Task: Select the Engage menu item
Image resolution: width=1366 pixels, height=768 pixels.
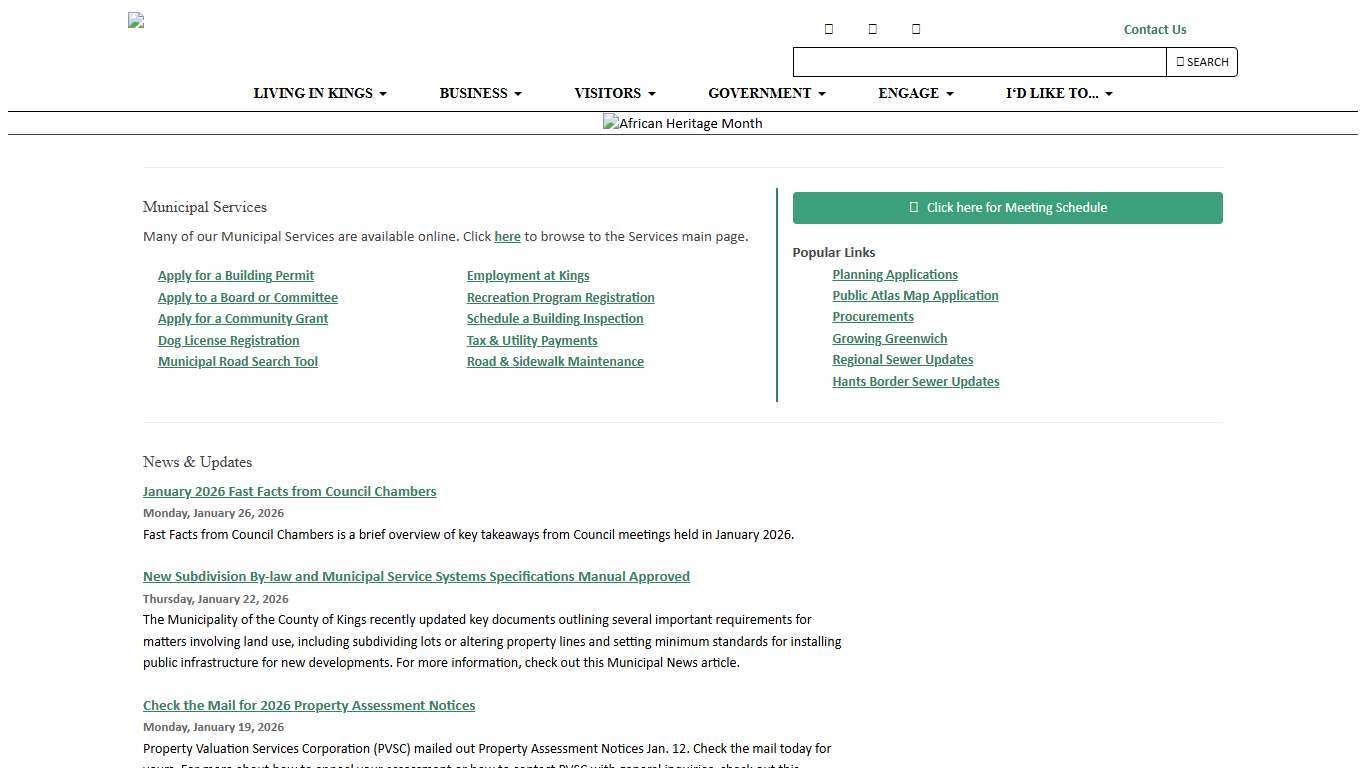Action: pos(915,93)
